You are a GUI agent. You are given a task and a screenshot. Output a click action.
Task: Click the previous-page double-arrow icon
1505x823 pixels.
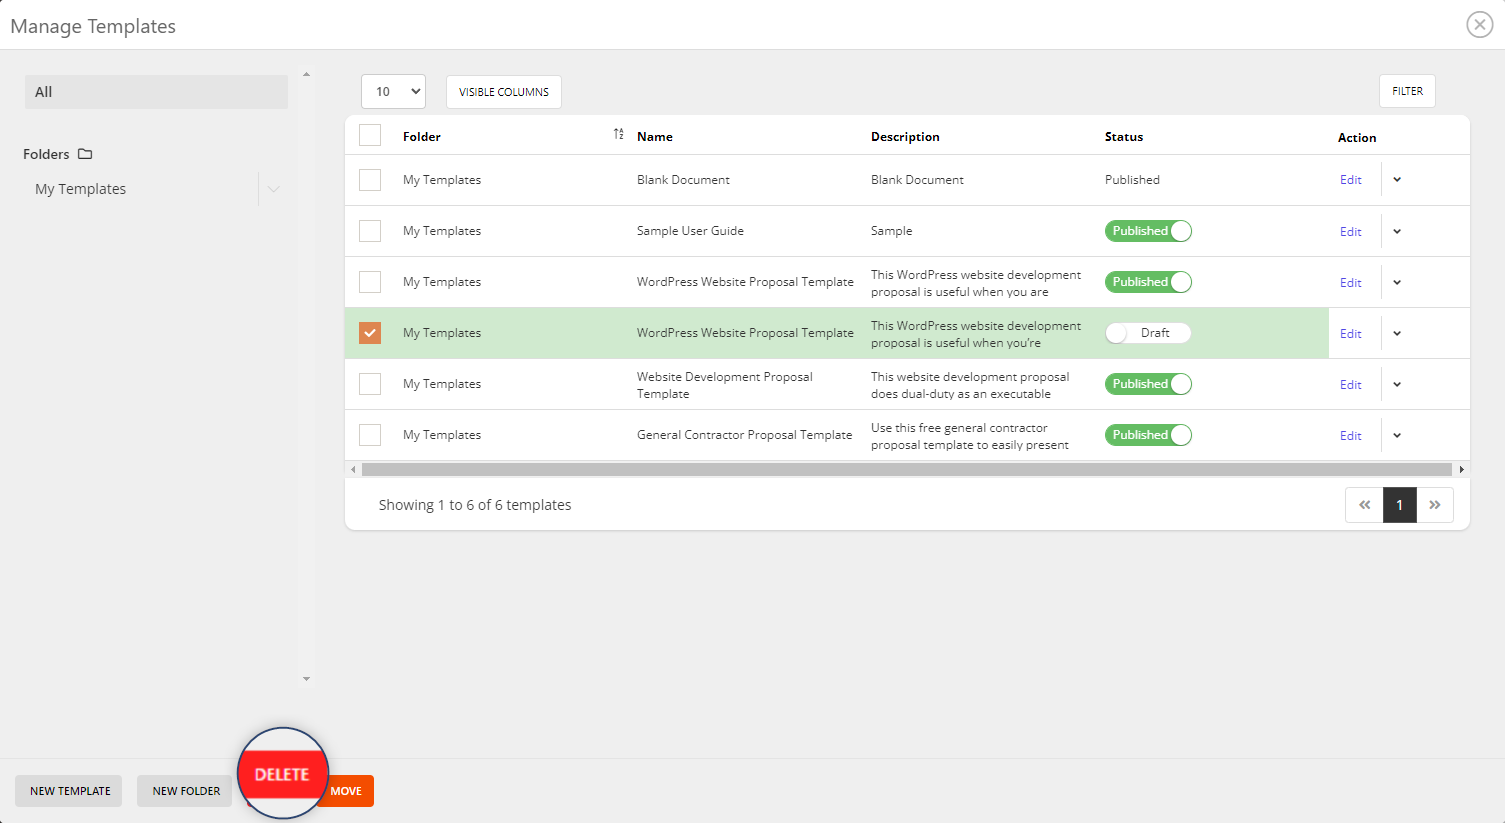1364,505
